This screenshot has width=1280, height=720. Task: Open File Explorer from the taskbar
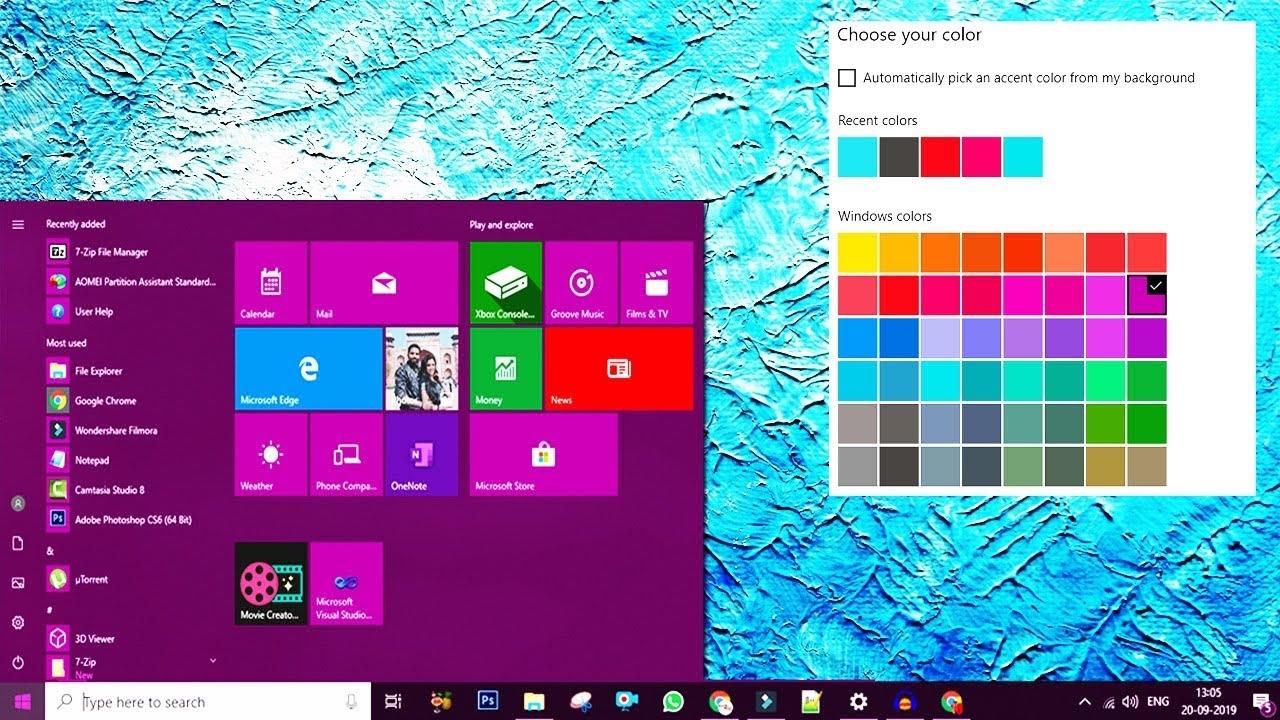pyautogui.click(x=535, y=702)
